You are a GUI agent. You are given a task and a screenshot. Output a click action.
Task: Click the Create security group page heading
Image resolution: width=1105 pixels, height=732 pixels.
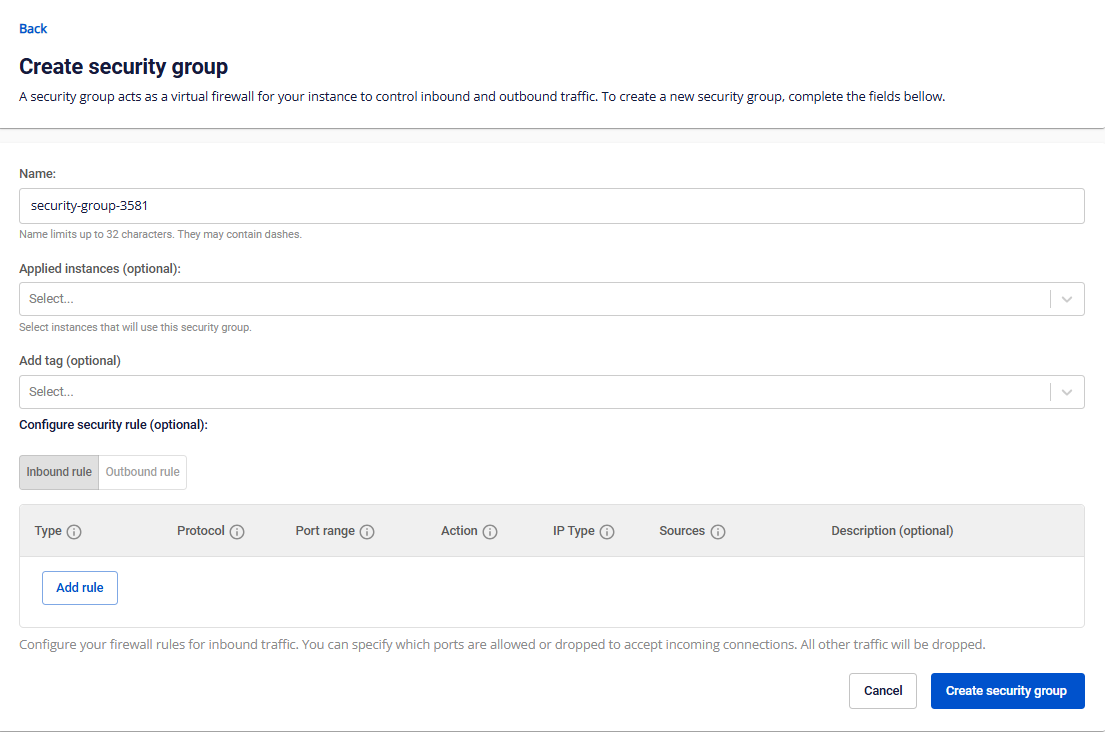(124, 67)
